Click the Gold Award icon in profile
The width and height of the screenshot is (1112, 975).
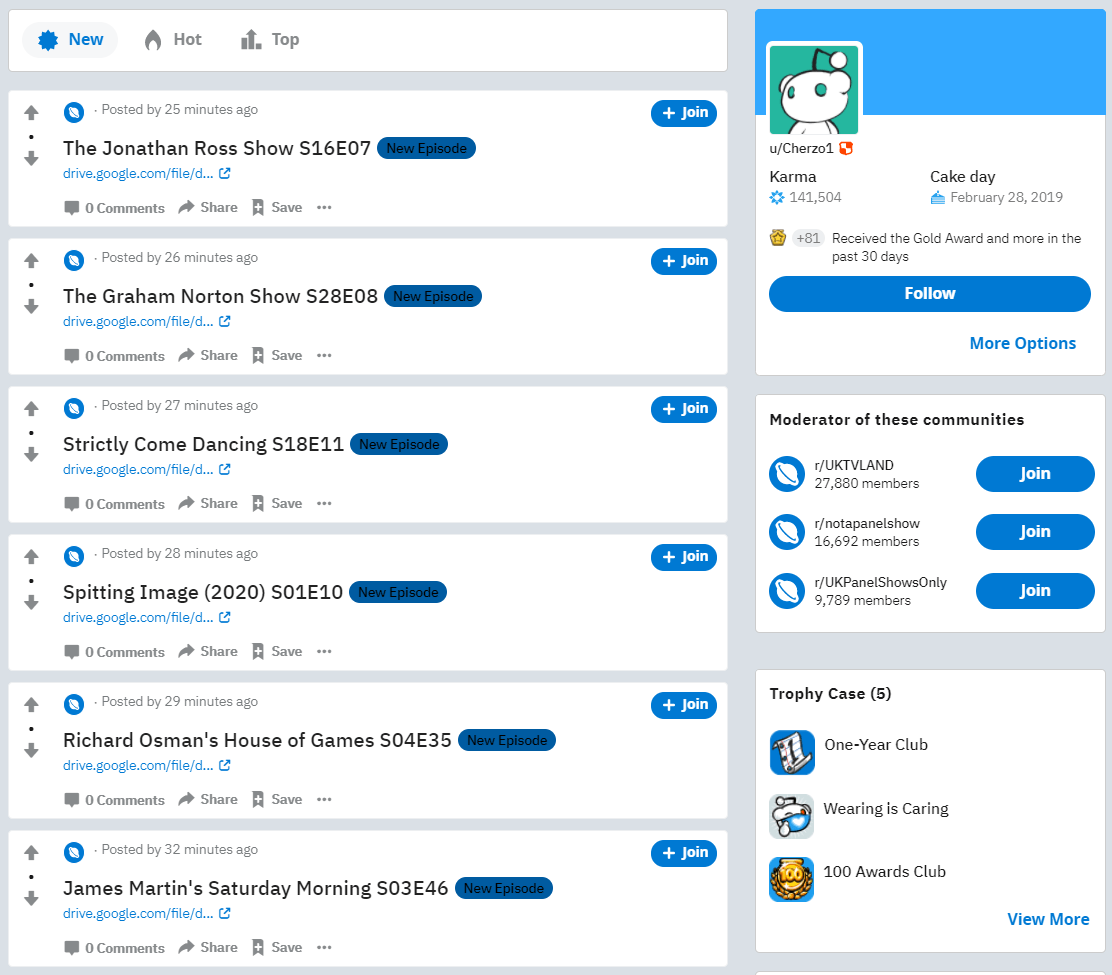click(778, 238)
